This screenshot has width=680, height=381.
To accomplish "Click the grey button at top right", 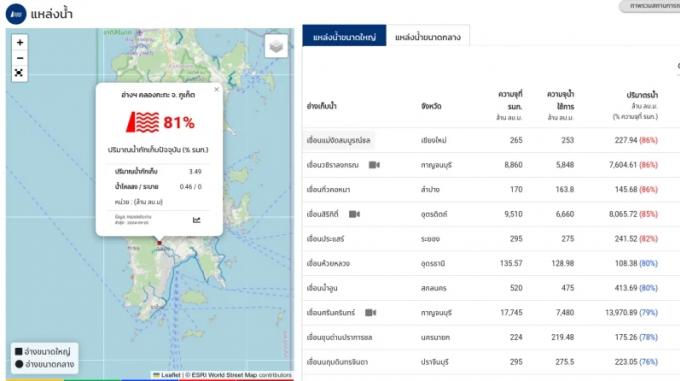I will click(650, 6).
